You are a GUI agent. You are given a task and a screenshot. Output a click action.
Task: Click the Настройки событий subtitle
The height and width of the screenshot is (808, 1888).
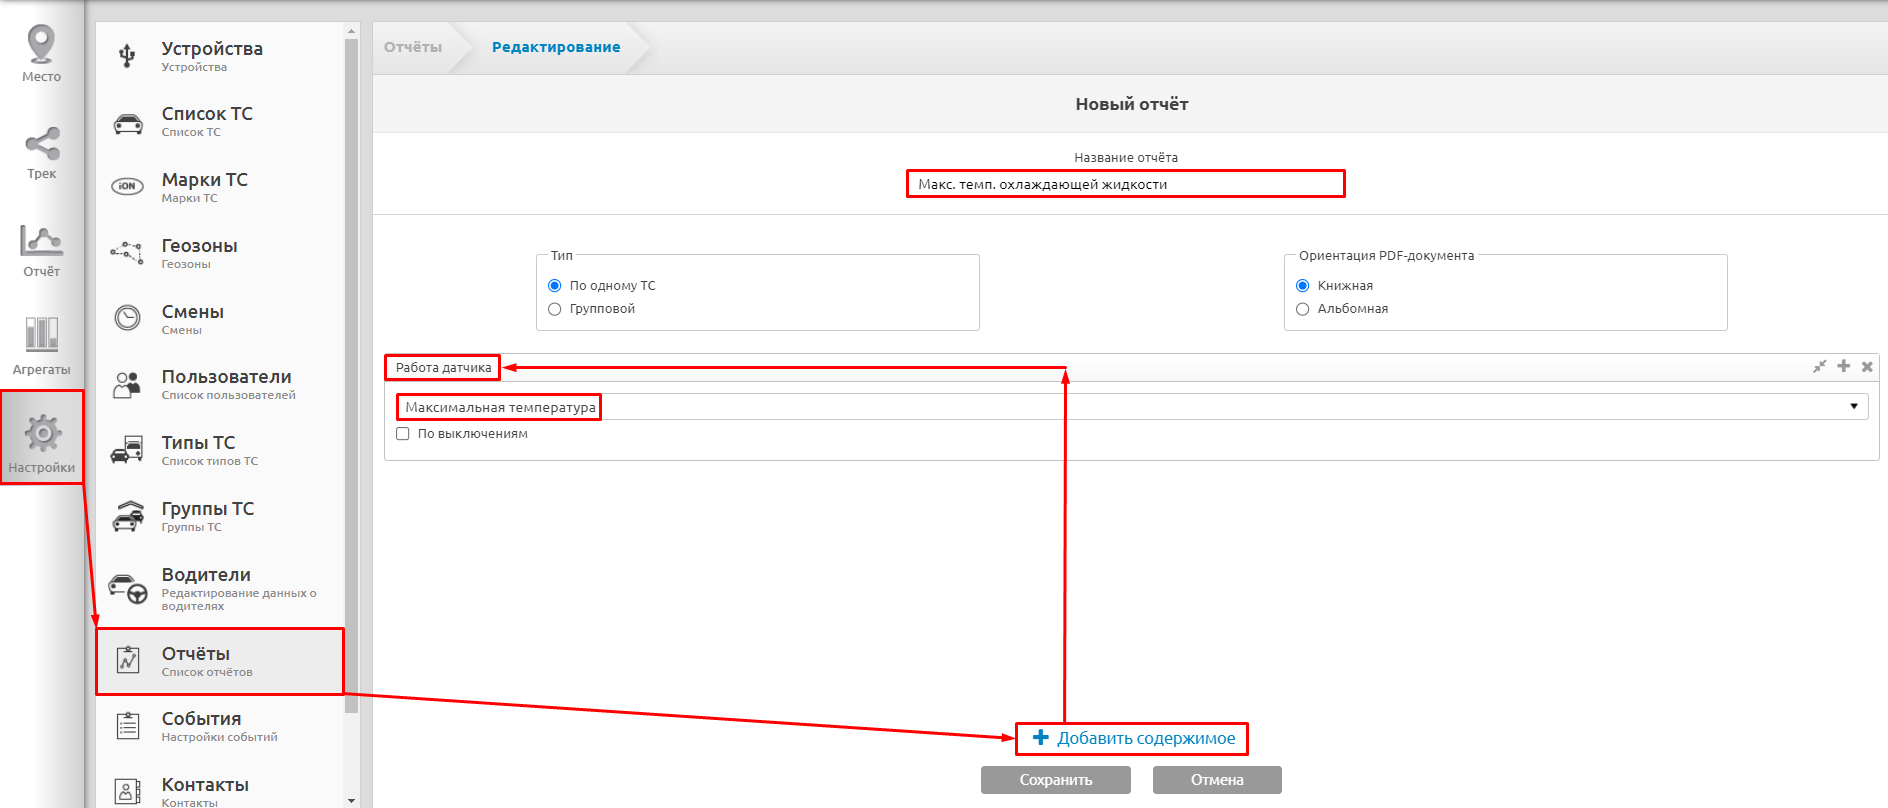point(220,737)
